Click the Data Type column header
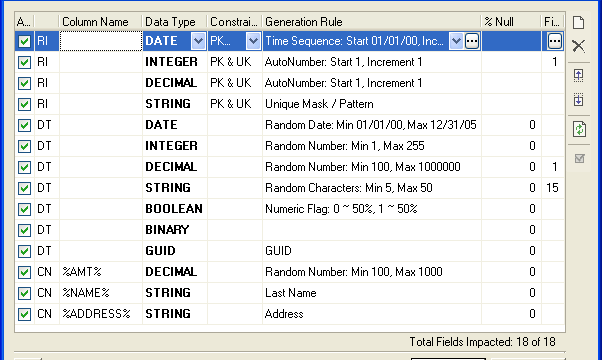 tap(175, 22)
